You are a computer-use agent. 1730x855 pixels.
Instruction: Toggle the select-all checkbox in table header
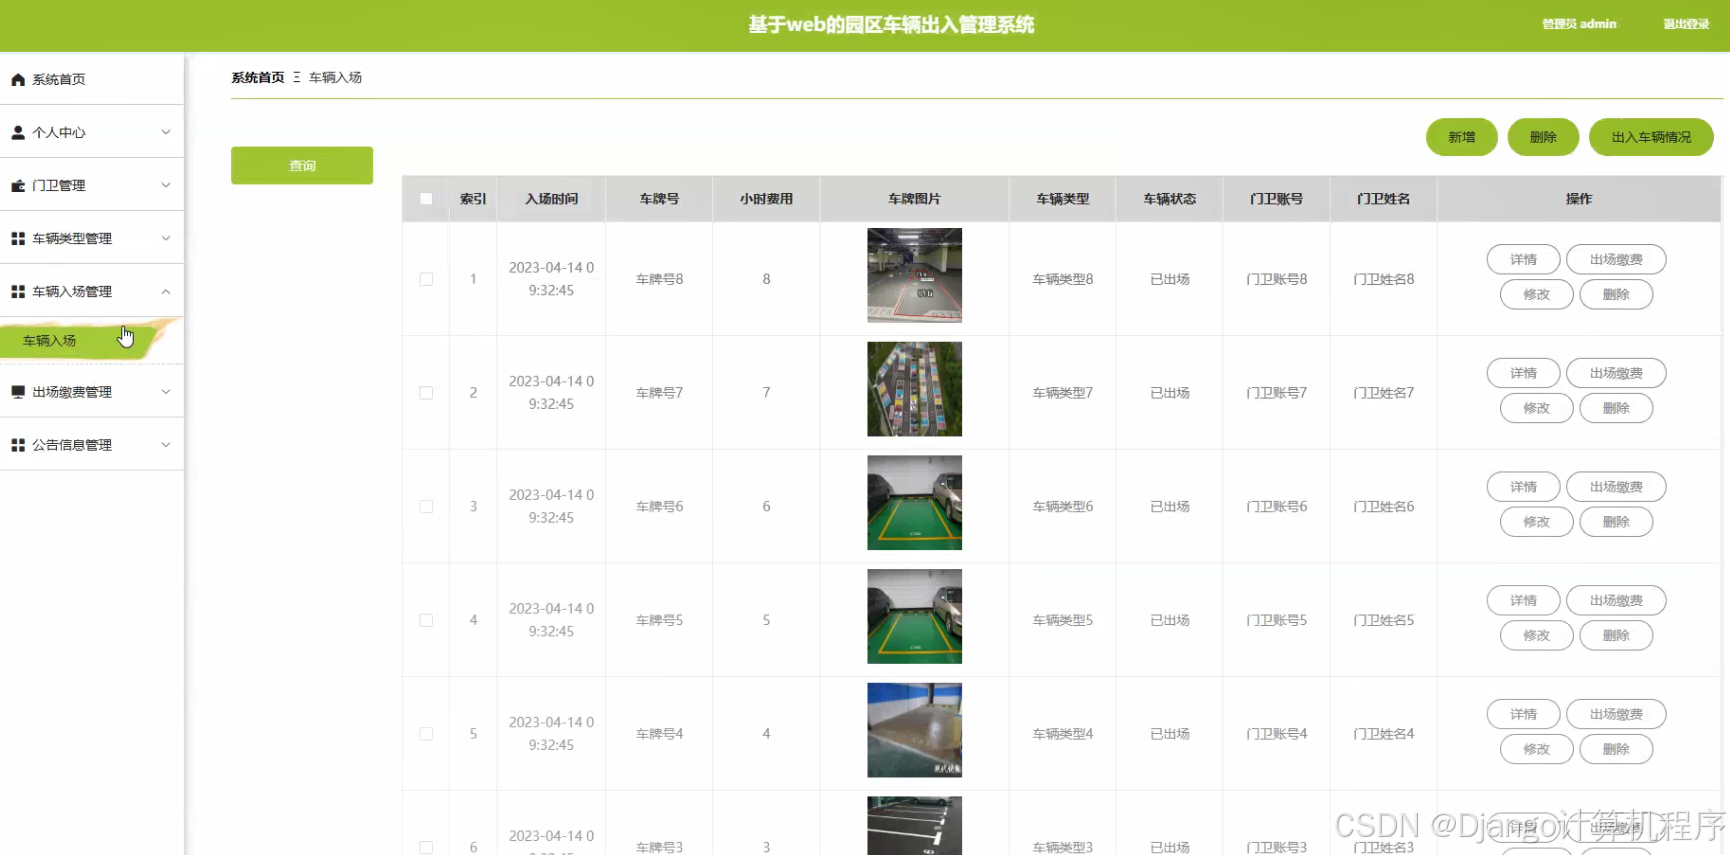coord(426,199)
